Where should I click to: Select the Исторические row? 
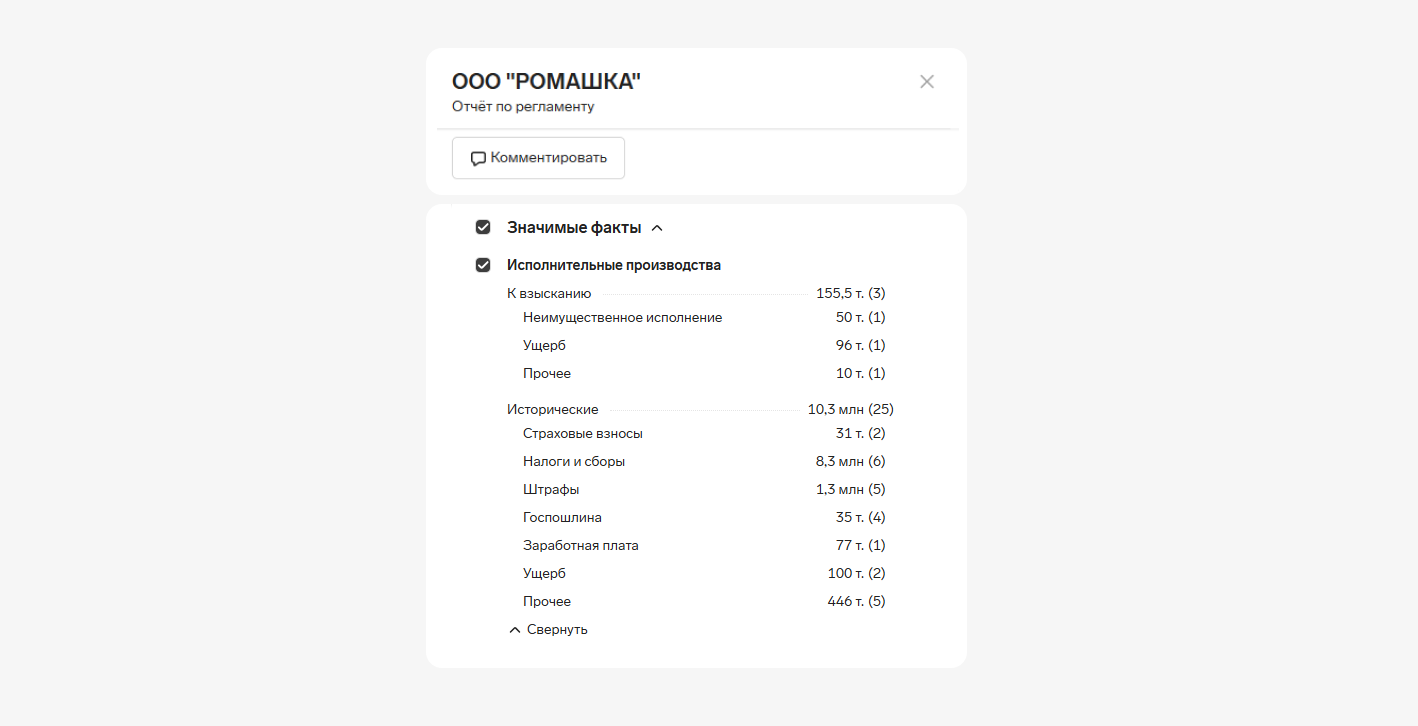pyautogui.click(x=553, y=410)
